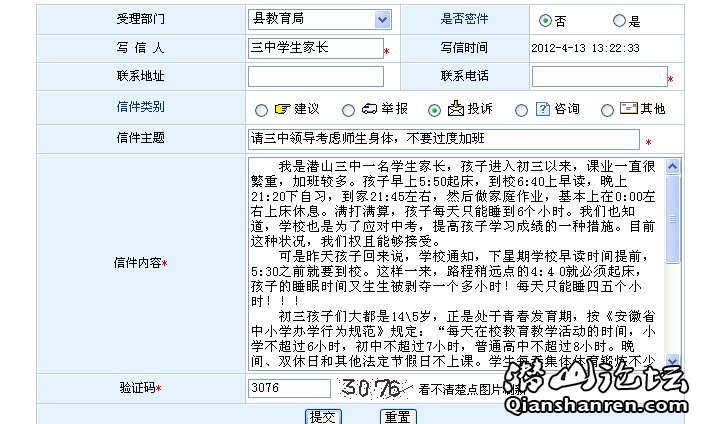Choose the 建议 letter type radio
701x424 pixels.
pos(261,110)
